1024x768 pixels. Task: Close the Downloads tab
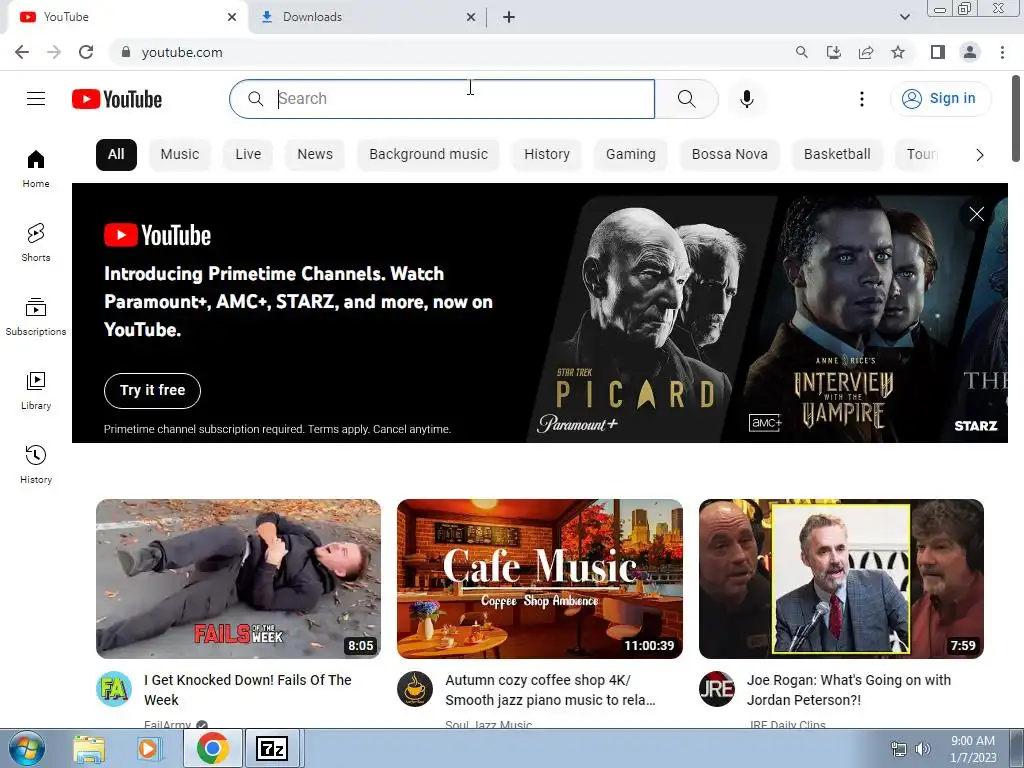tap(471, 17)
